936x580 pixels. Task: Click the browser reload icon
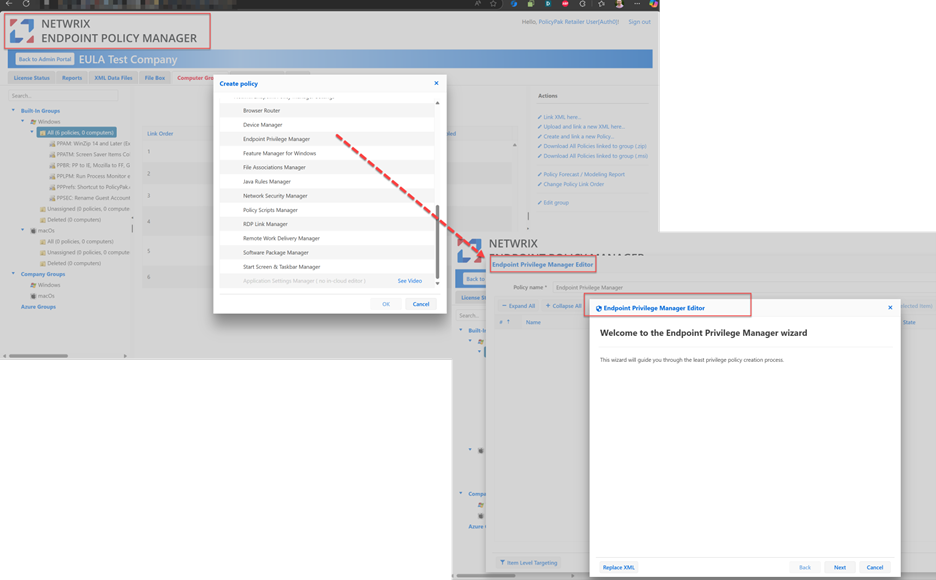click(27, 4)
